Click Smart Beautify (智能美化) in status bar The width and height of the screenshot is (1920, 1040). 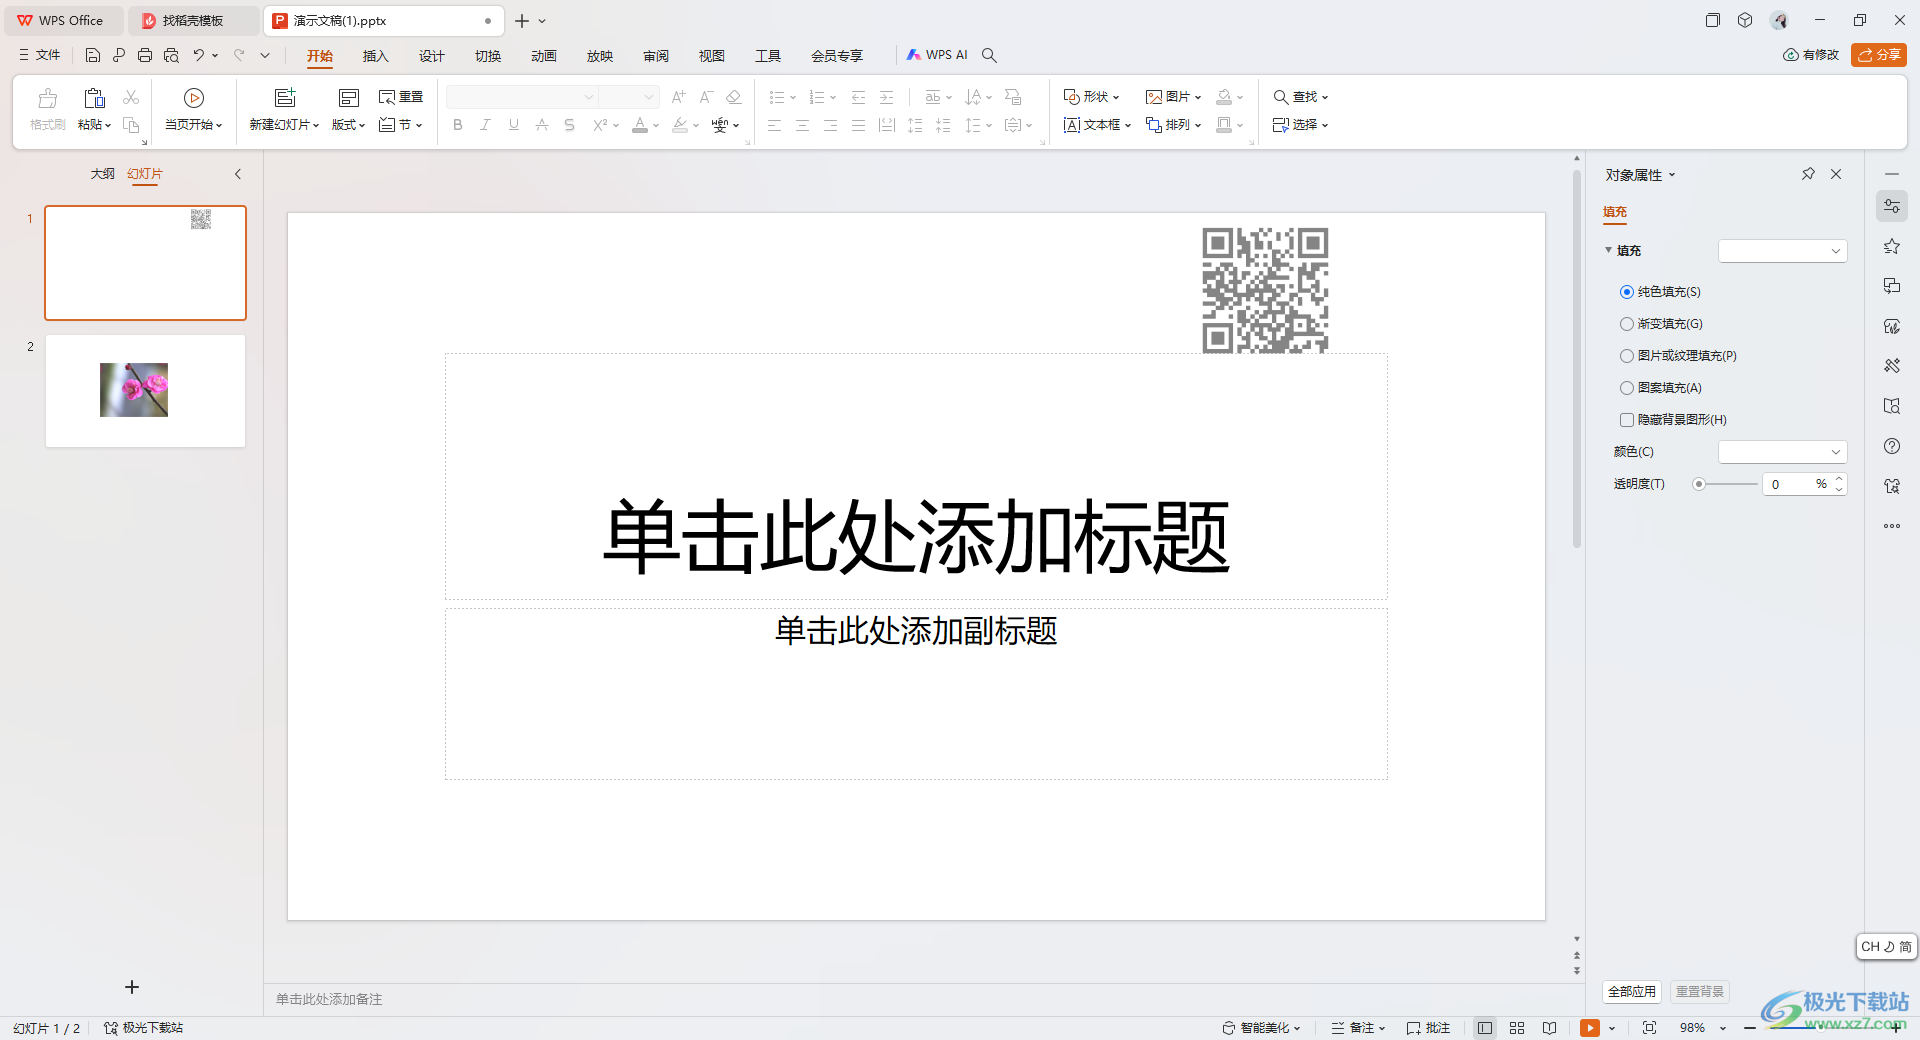(x=1262, y=1028)
